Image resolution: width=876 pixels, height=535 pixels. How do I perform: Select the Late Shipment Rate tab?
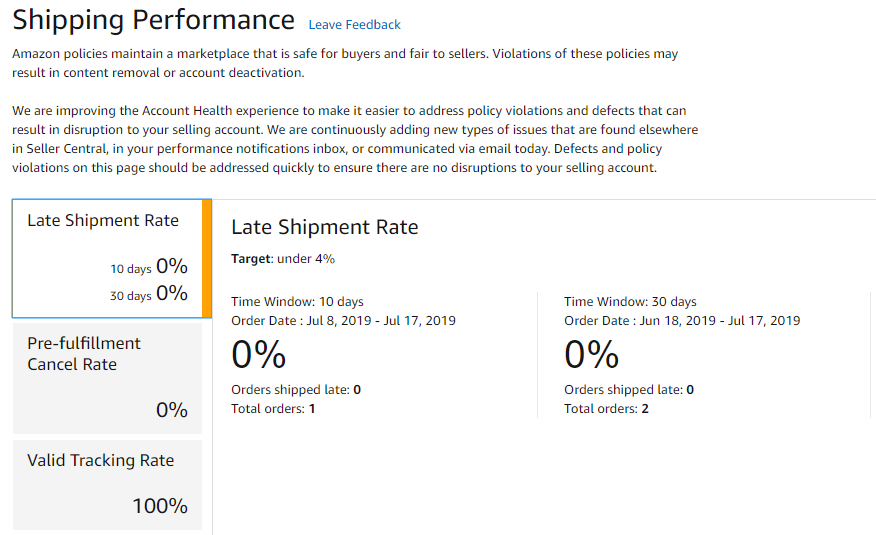(x=103, y=221)
